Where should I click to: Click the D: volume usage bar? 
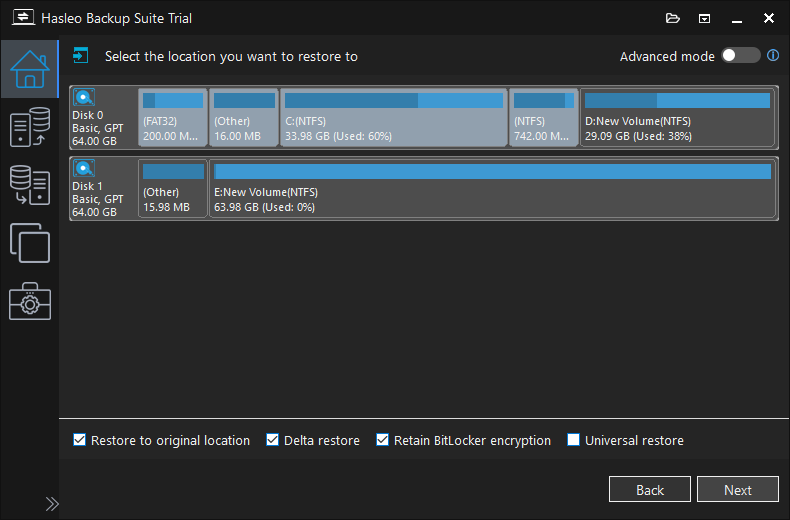(x=677, y=100)
